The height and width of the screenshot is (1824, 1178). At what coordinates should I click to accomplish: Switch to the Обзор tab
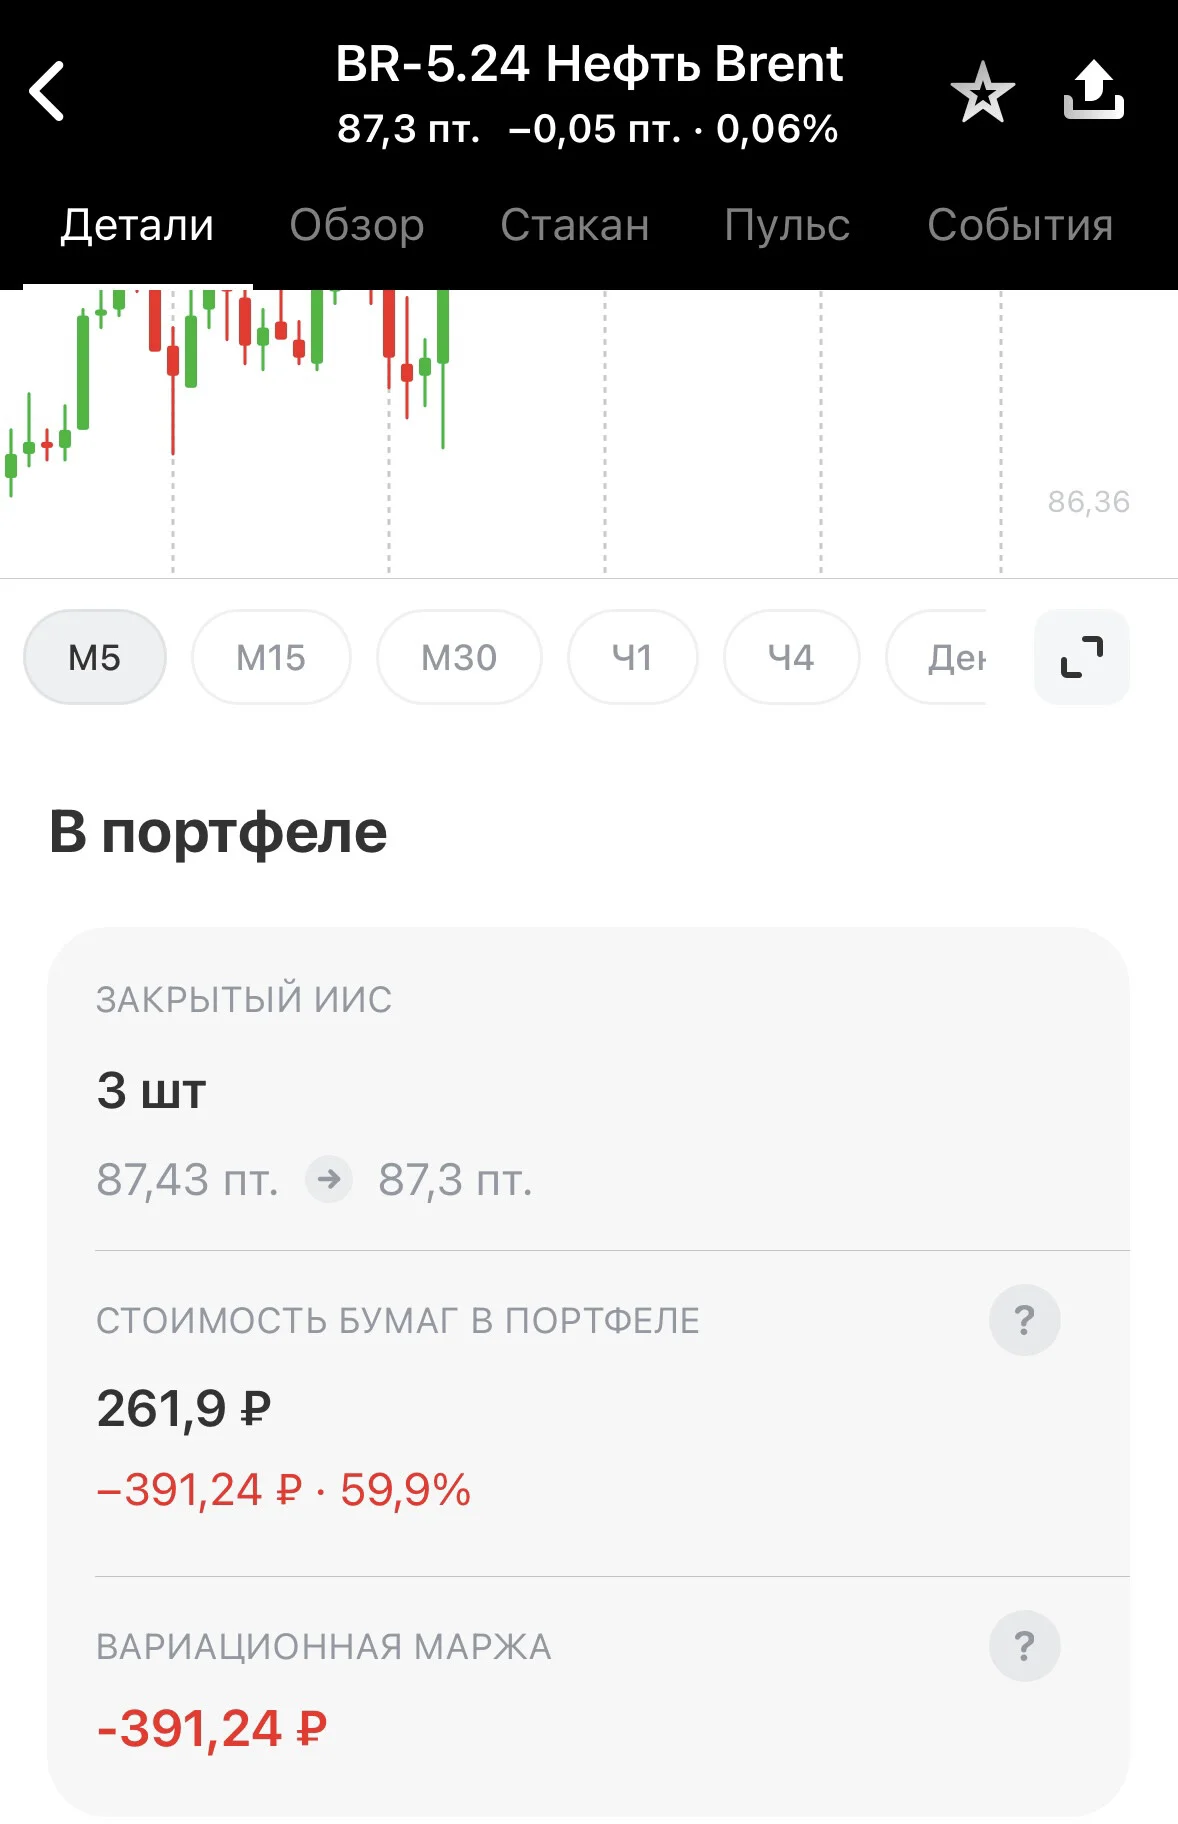(357, 226)
